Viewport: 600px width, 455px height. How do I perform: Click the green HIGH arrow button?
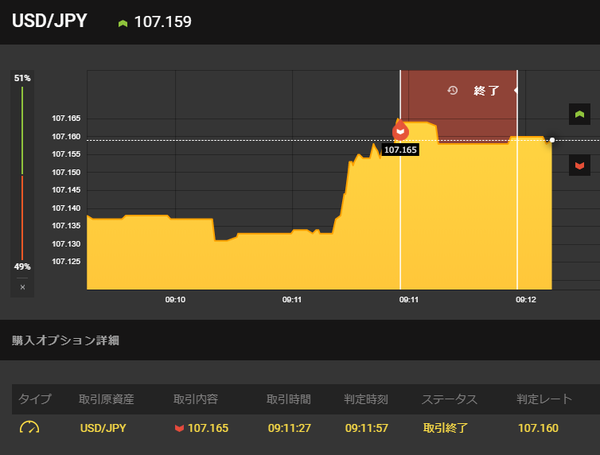click(579, 114)
